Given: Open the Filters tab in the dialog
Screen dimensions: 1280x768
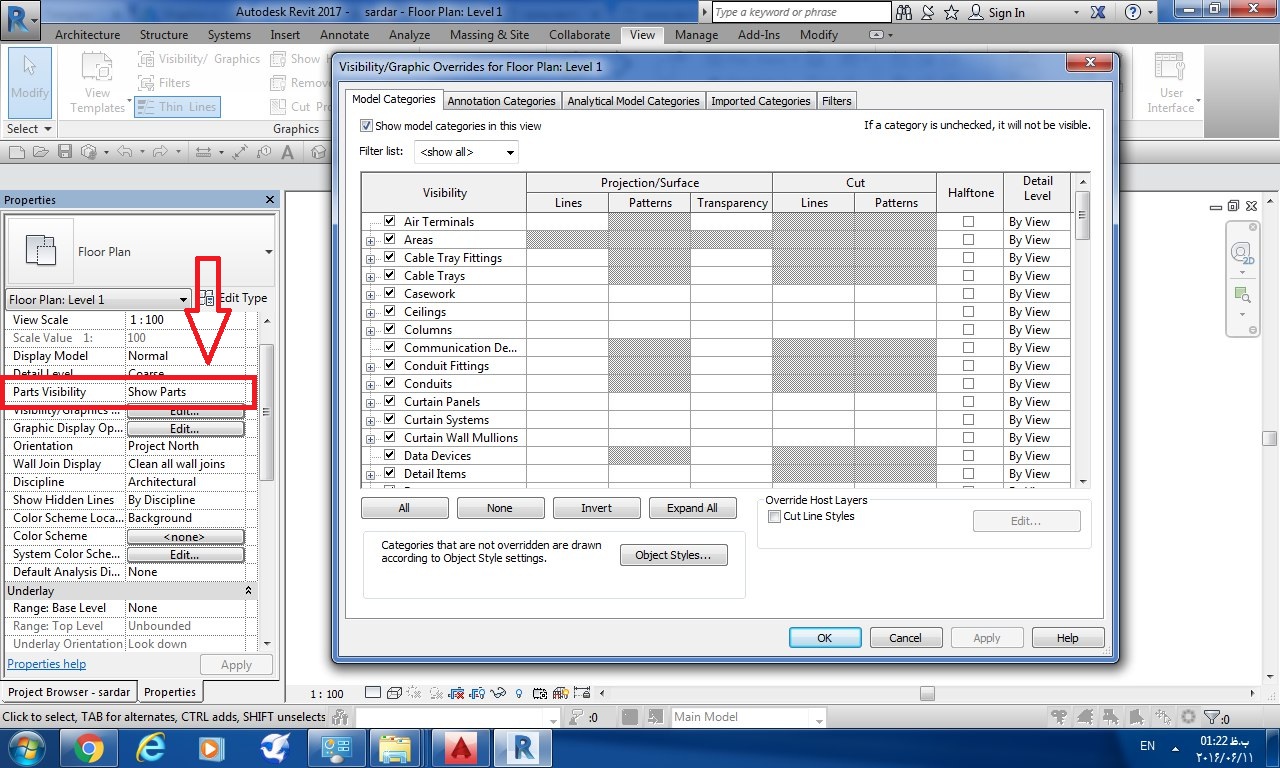Looking at the screenshot, I should [x=836, y=101].
